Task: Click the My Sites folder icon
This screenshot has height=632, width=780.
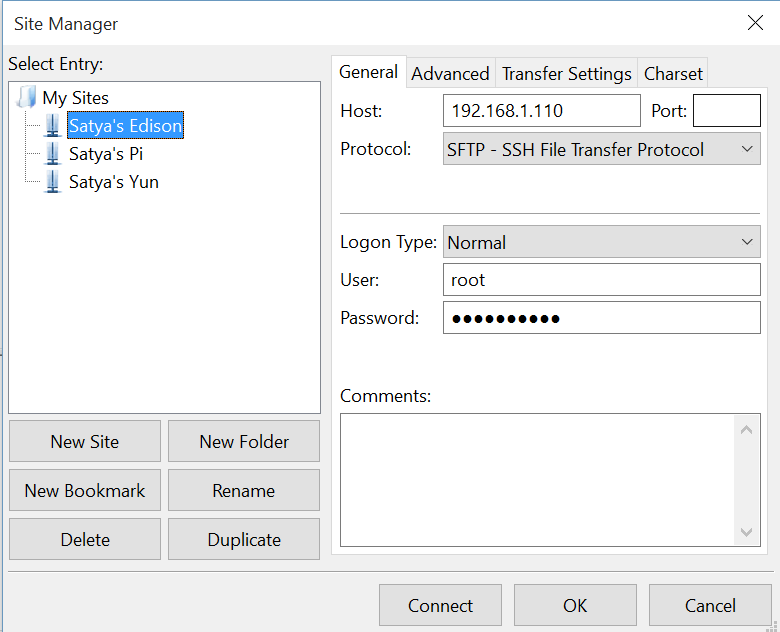Action: [26, 97]
